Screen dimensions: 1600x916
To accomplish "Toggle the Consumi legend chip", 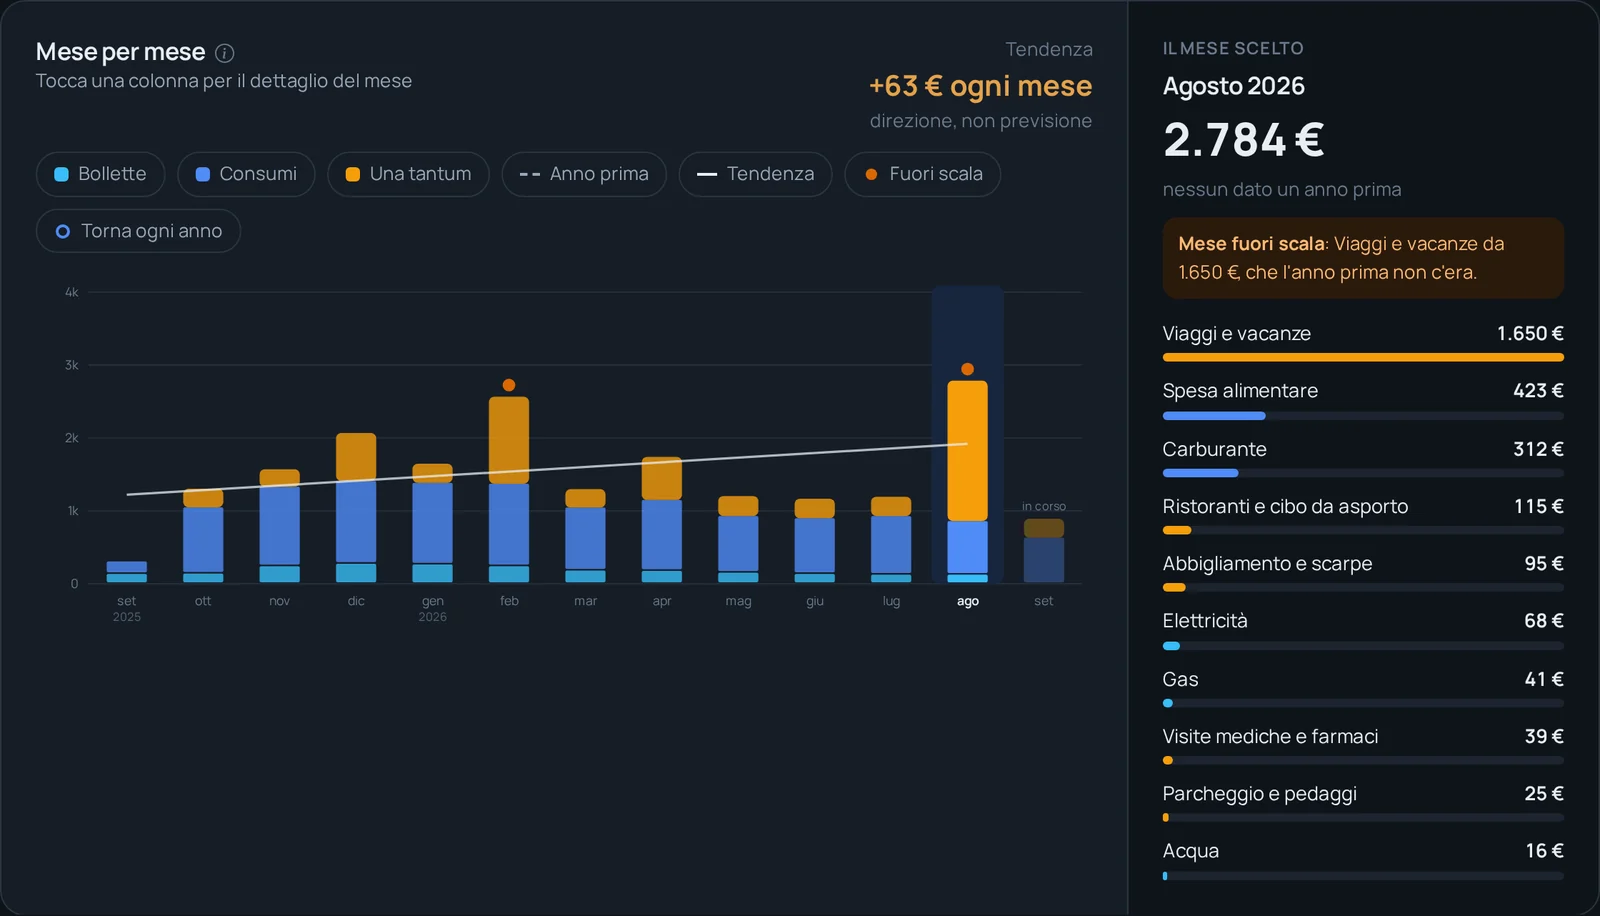I will [246, 174].
